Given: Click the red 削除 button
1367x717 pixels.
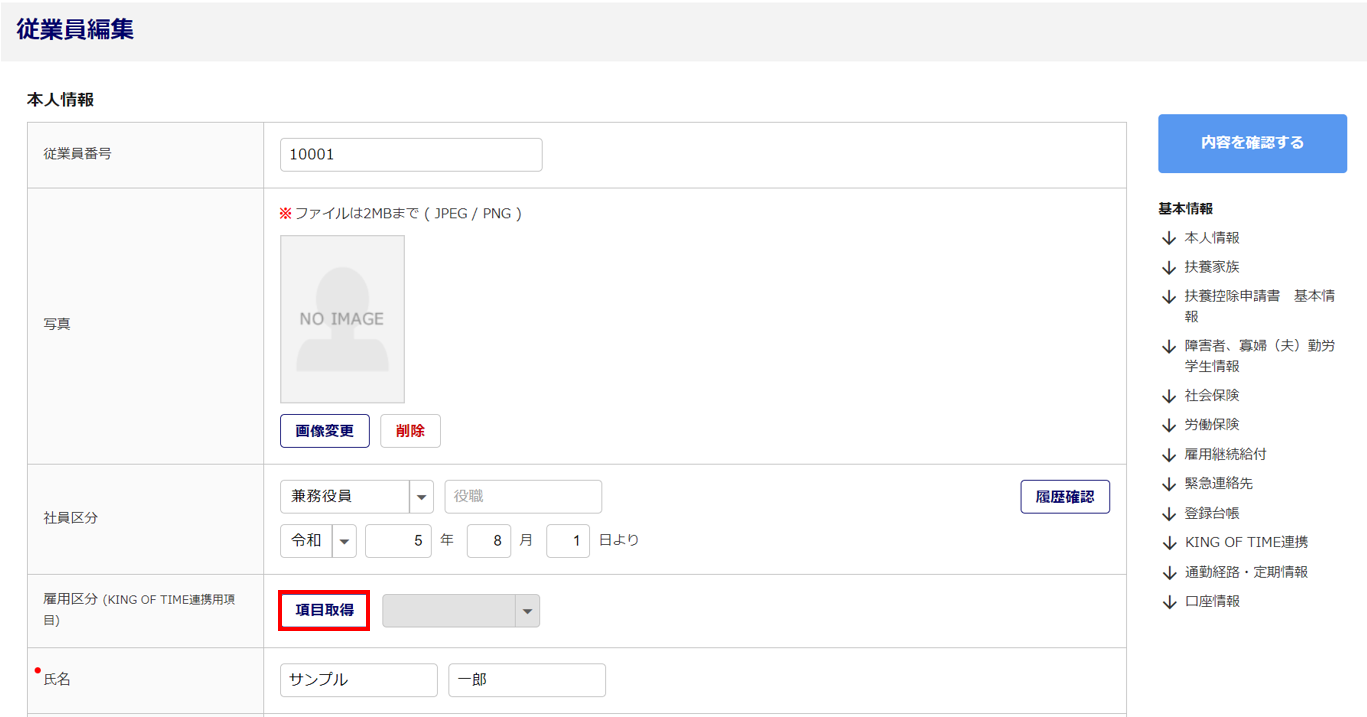Looking at the screenshot, I should [410, 431].
